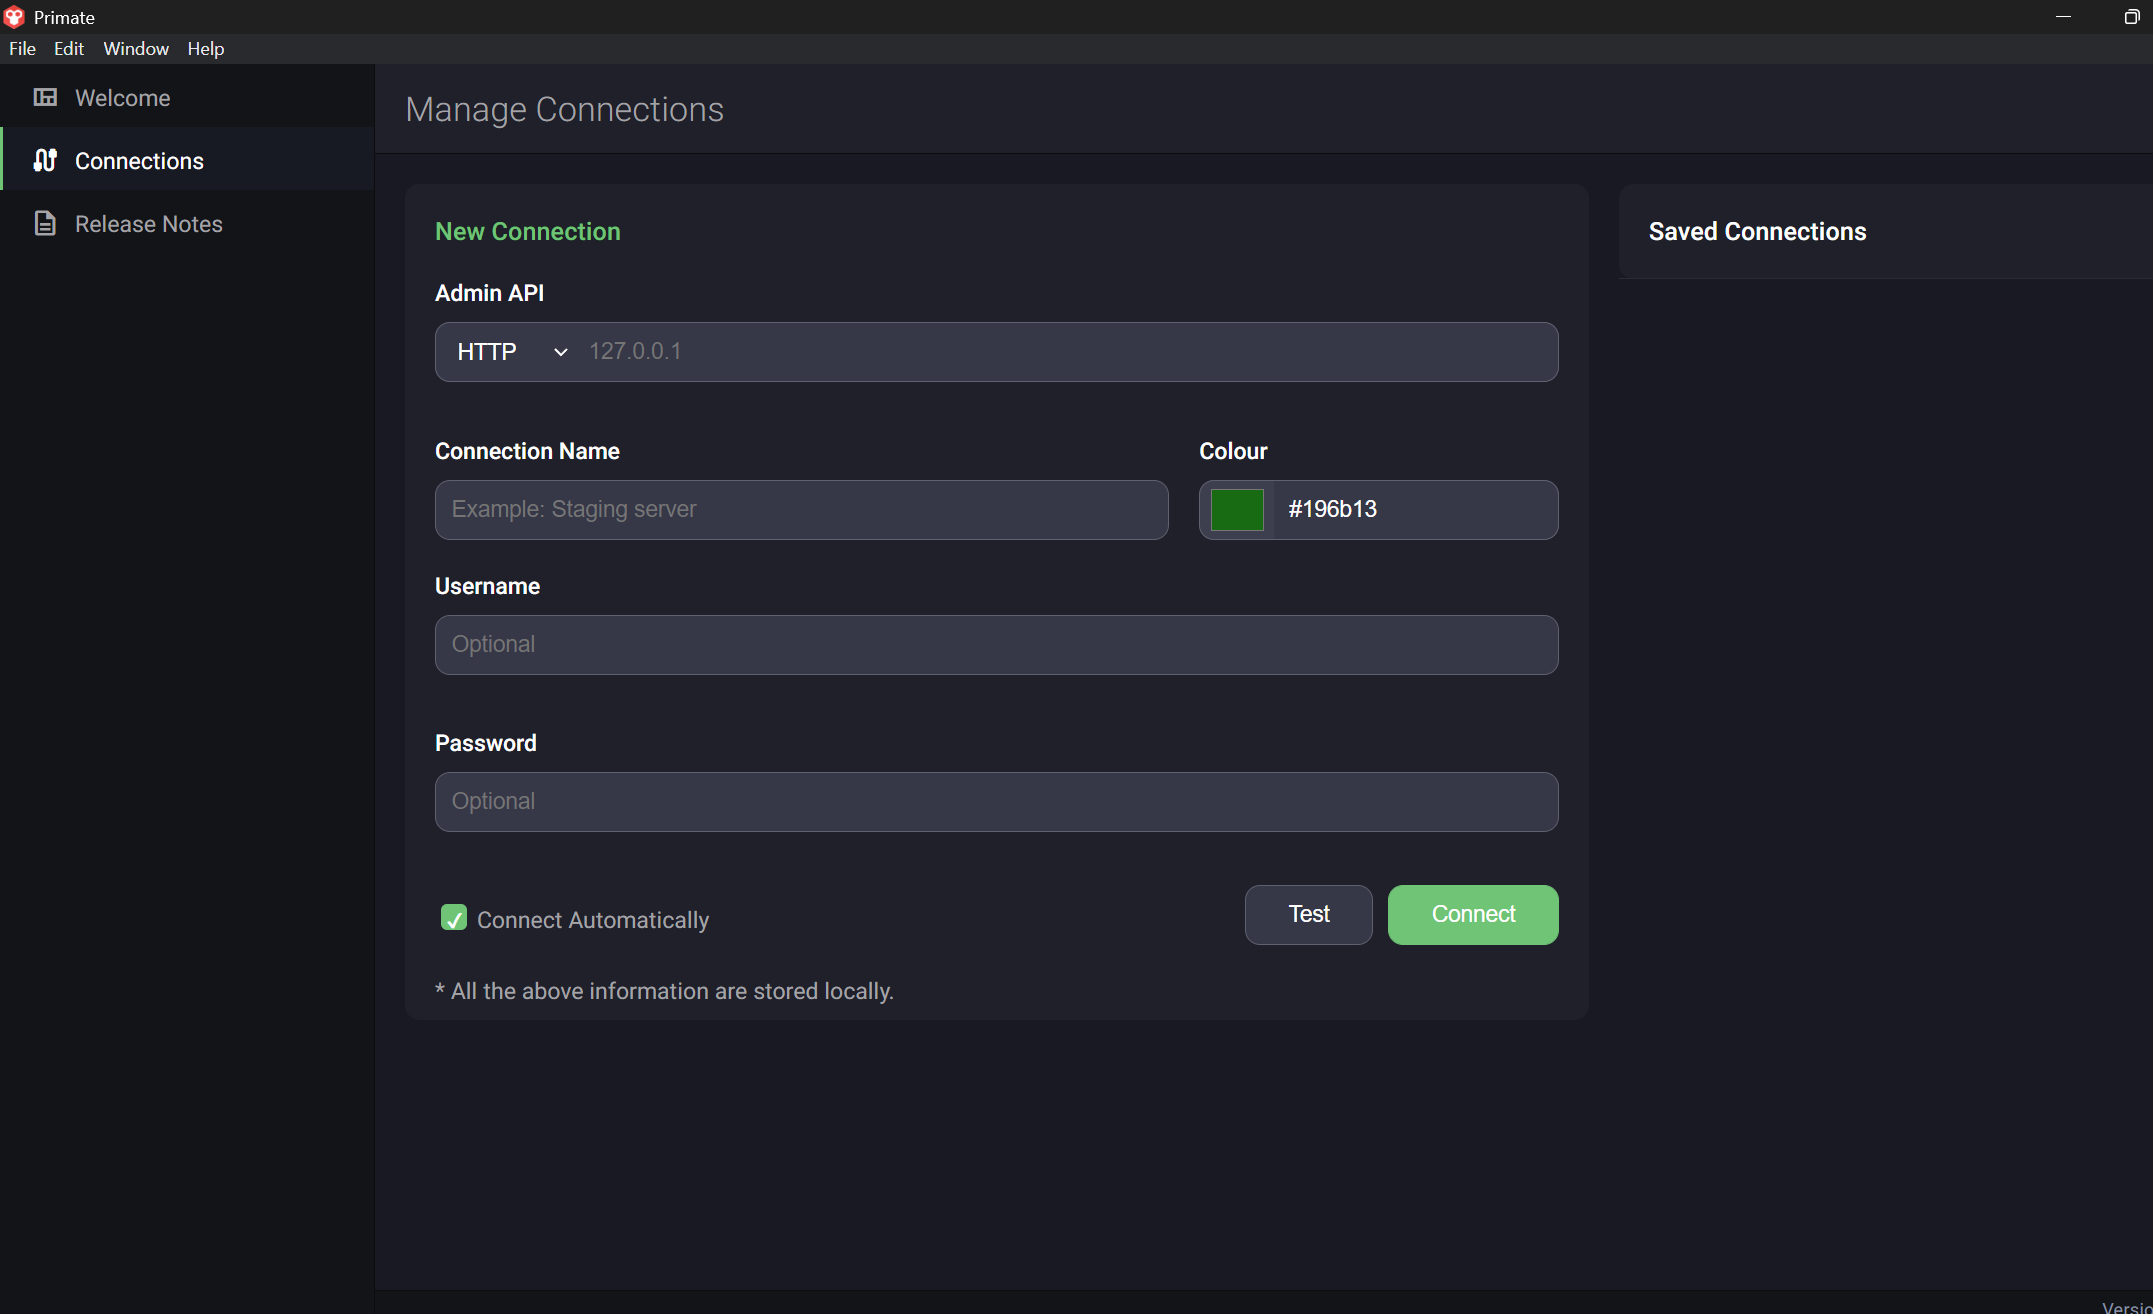Screen dimensions: 2153x1314
Task: Click the Primate app logo icon
Action: coord(14,17)
